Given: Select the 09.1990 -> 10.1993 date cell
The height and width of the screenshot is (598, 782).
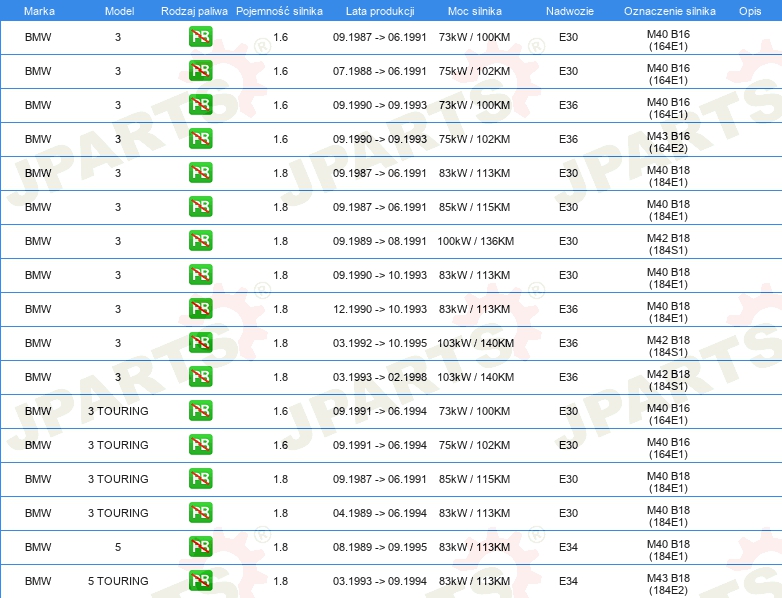Looking at the screenshot, I should click(380, 275).
